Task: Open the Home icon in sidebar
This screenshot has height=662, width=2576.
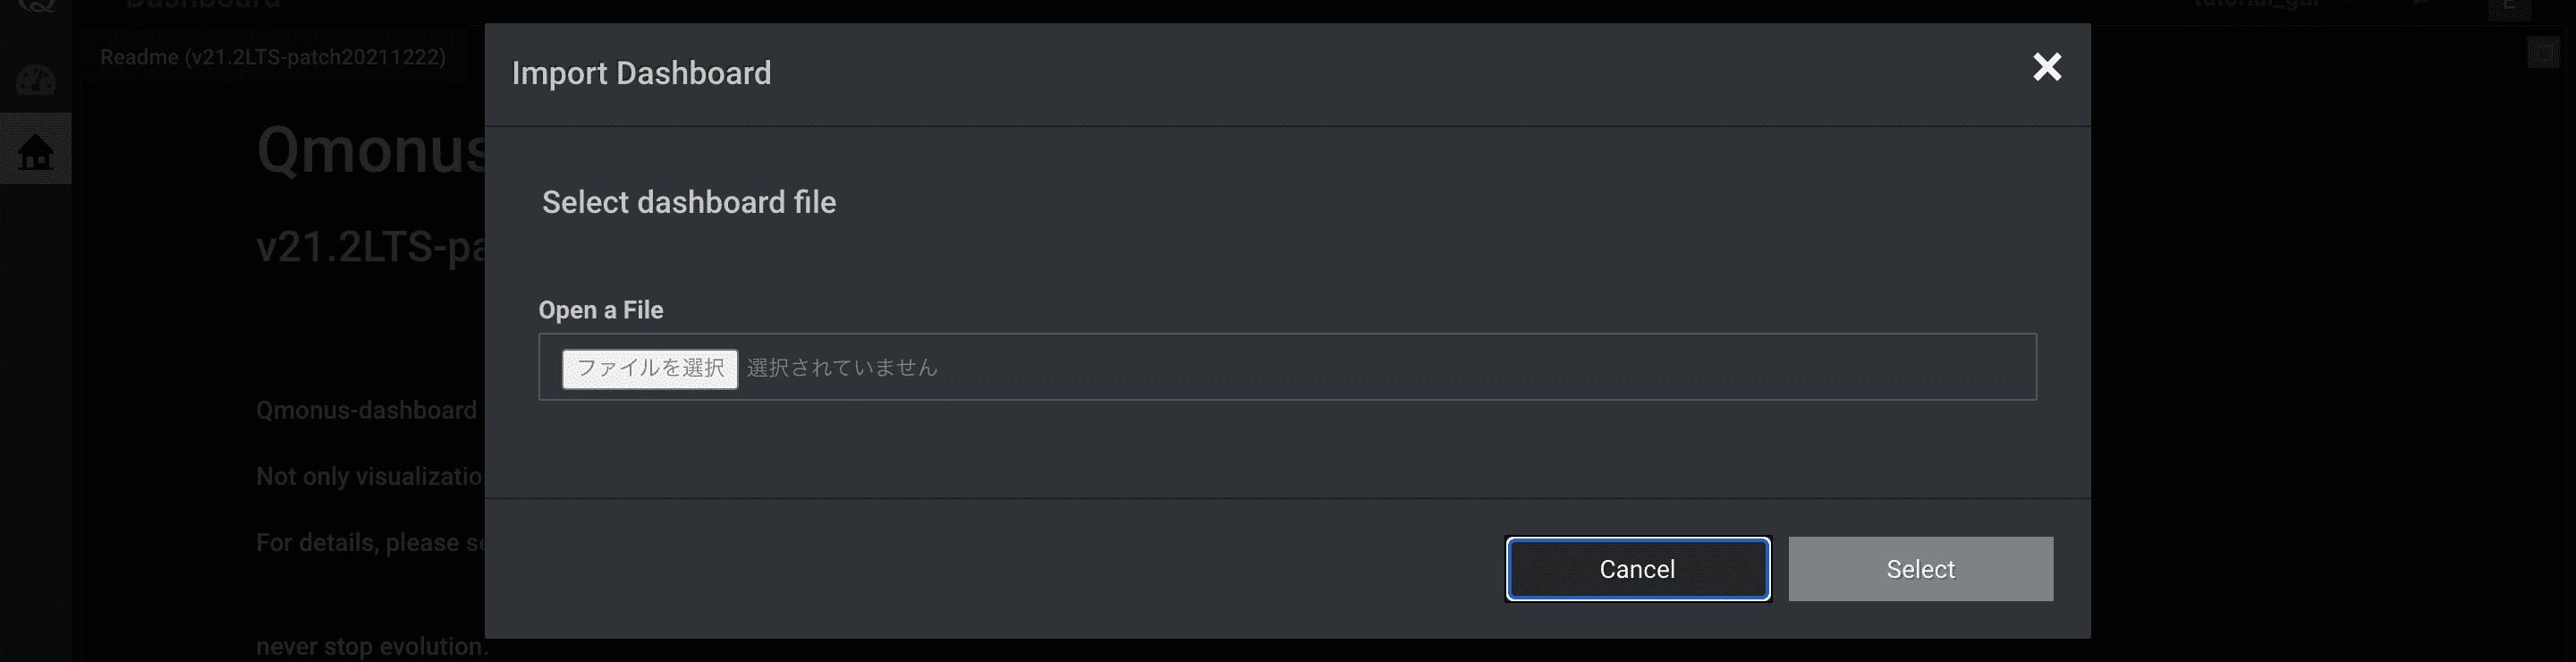Action: [x=35, y=151]
